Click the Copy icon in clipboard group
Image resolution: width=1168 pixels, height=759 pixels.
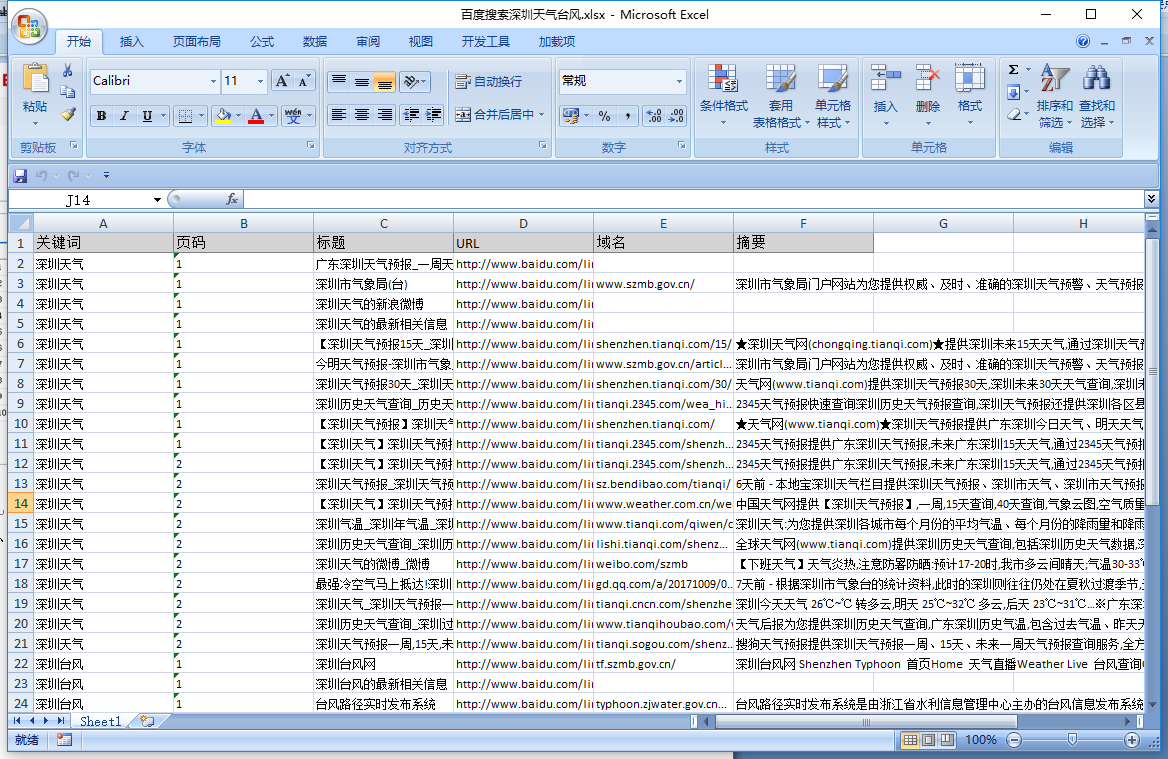click(68, 92)
